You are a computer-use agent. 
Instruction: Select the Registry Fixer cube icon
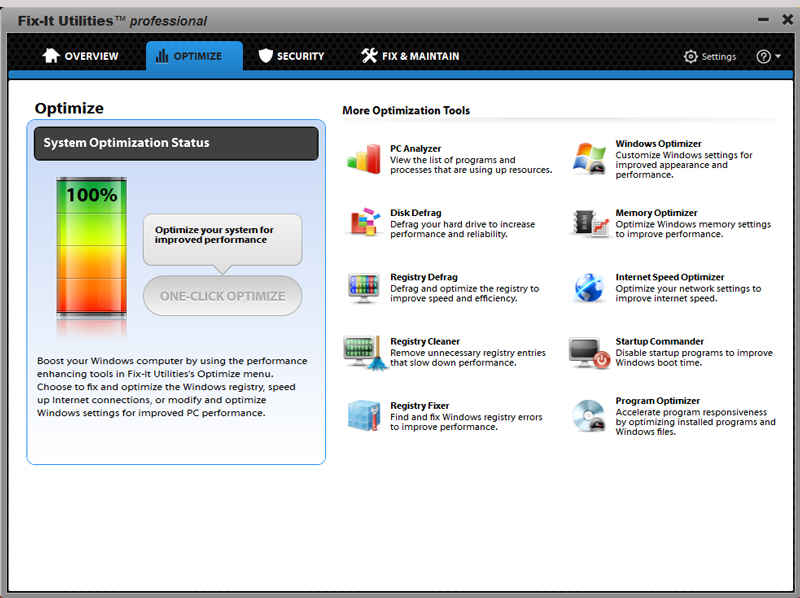pos(363,416)
